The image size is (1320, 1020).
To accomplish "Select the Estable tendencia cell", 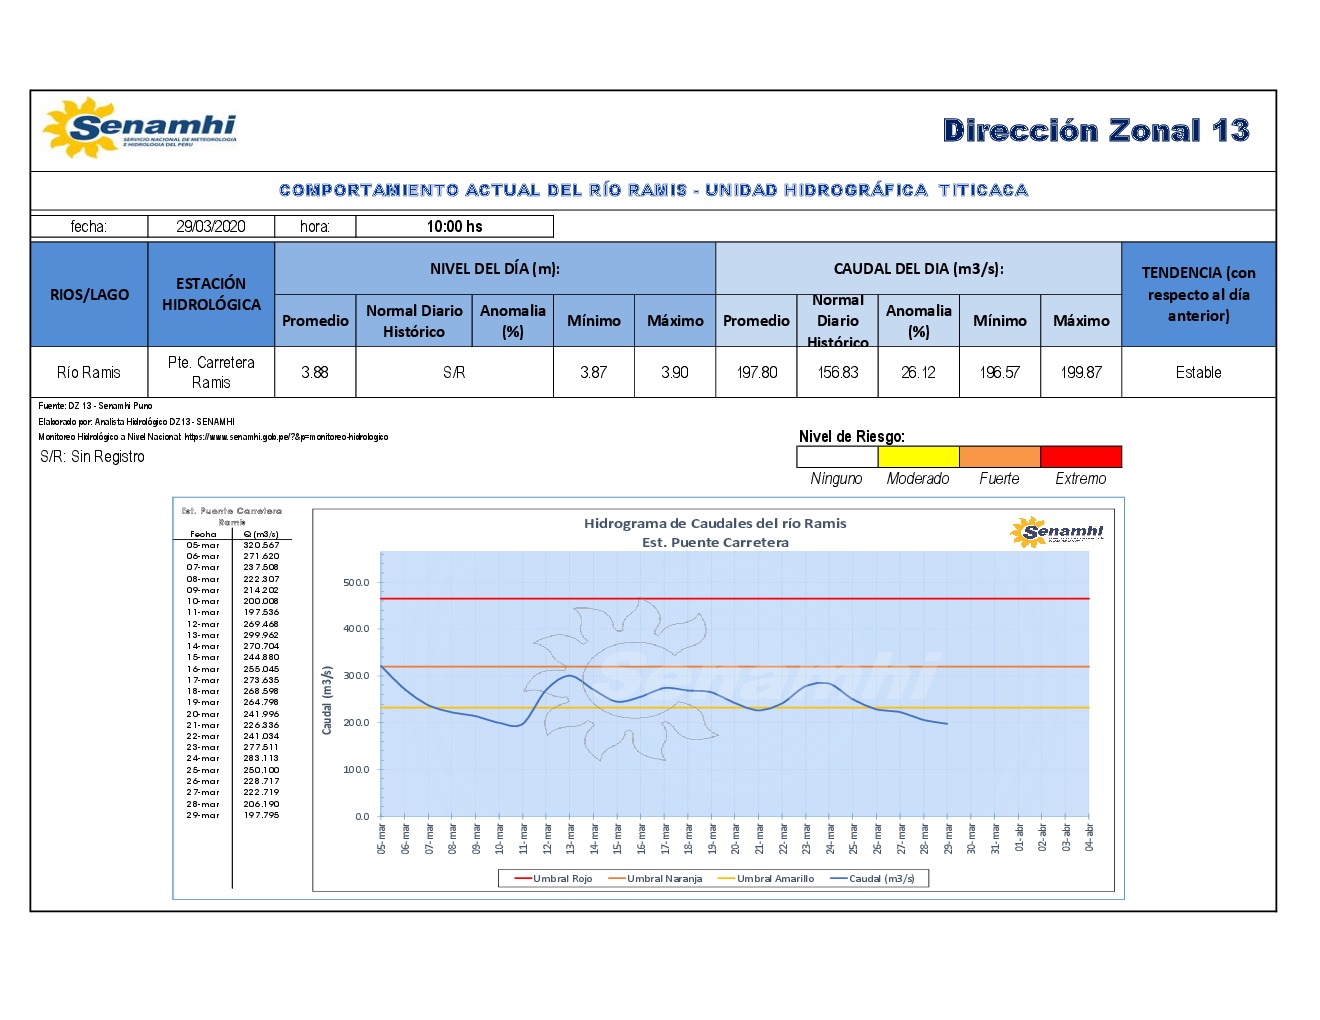I will pyautogui.click(x=1198, y=373).
